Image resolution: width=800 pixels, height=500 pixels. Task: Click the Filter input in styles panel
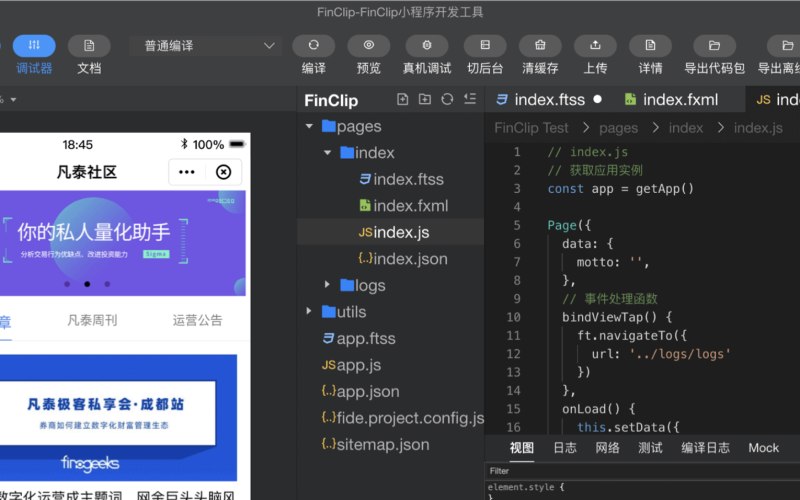(x=642, y=471)
